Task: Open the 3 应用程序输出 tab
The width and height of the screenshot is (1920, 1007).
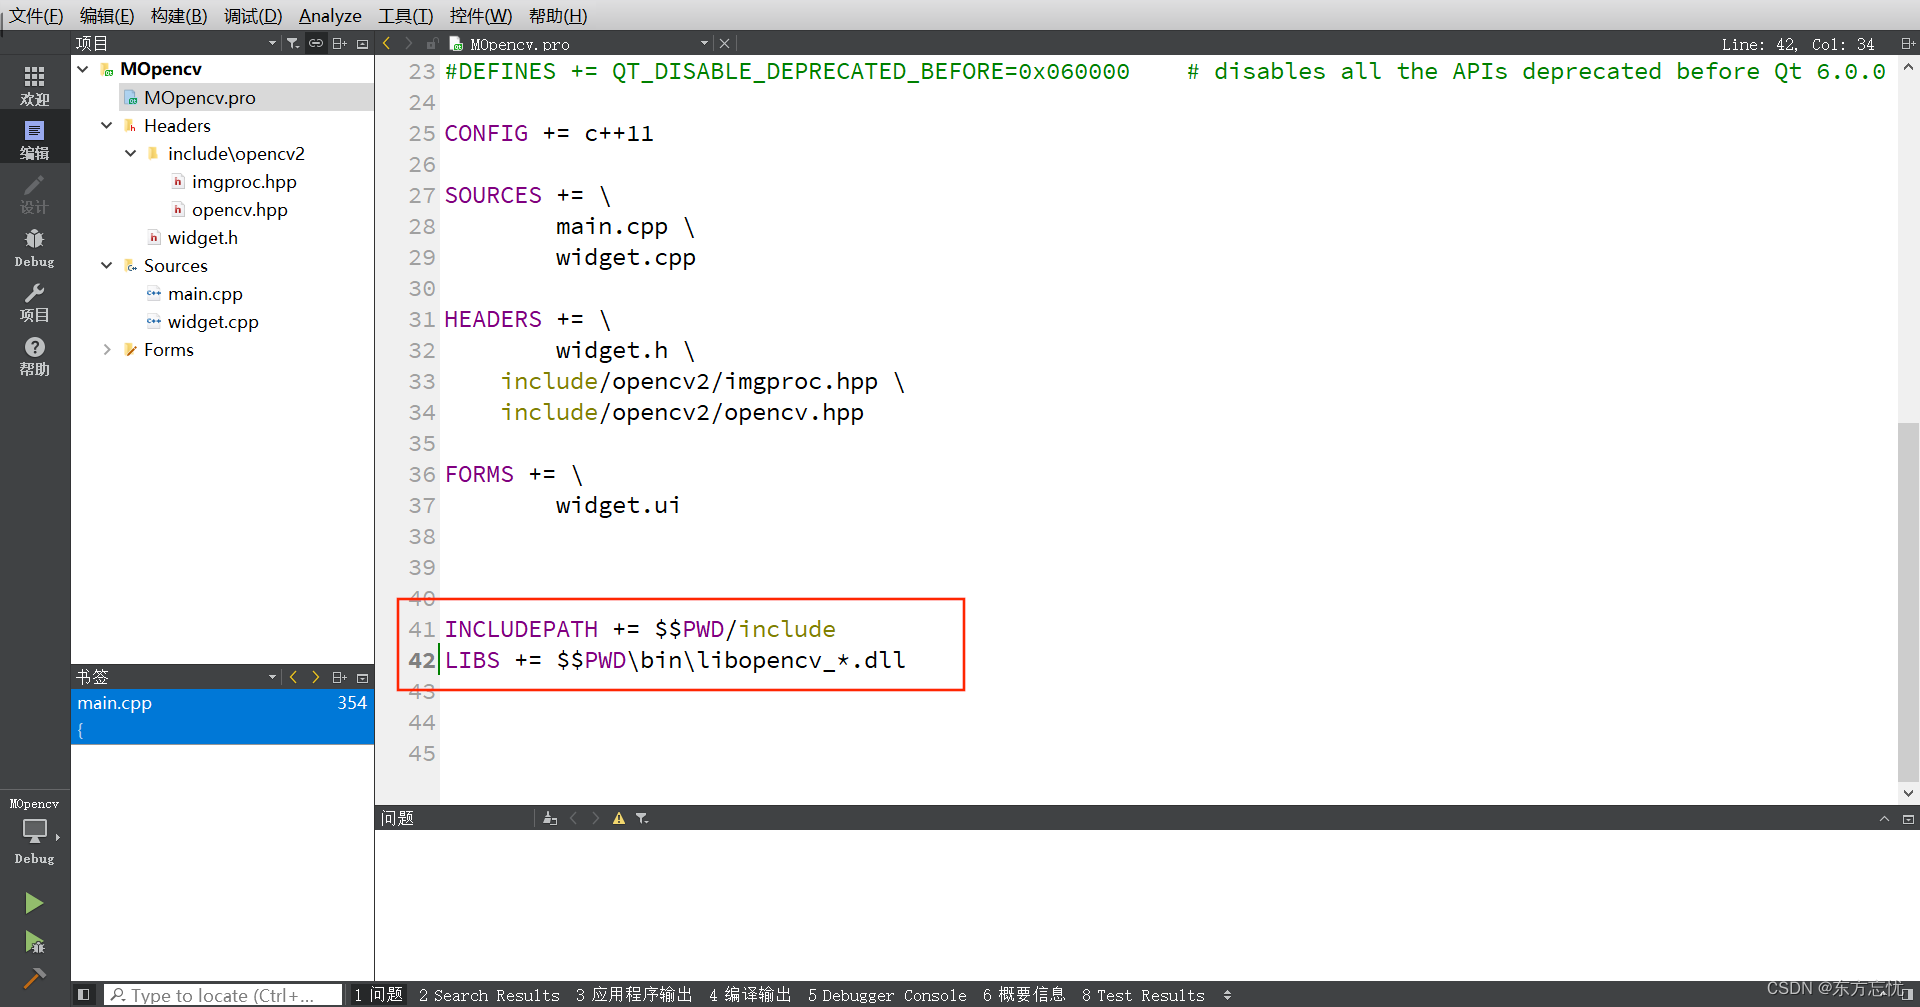Action: [x=634, y=995]
